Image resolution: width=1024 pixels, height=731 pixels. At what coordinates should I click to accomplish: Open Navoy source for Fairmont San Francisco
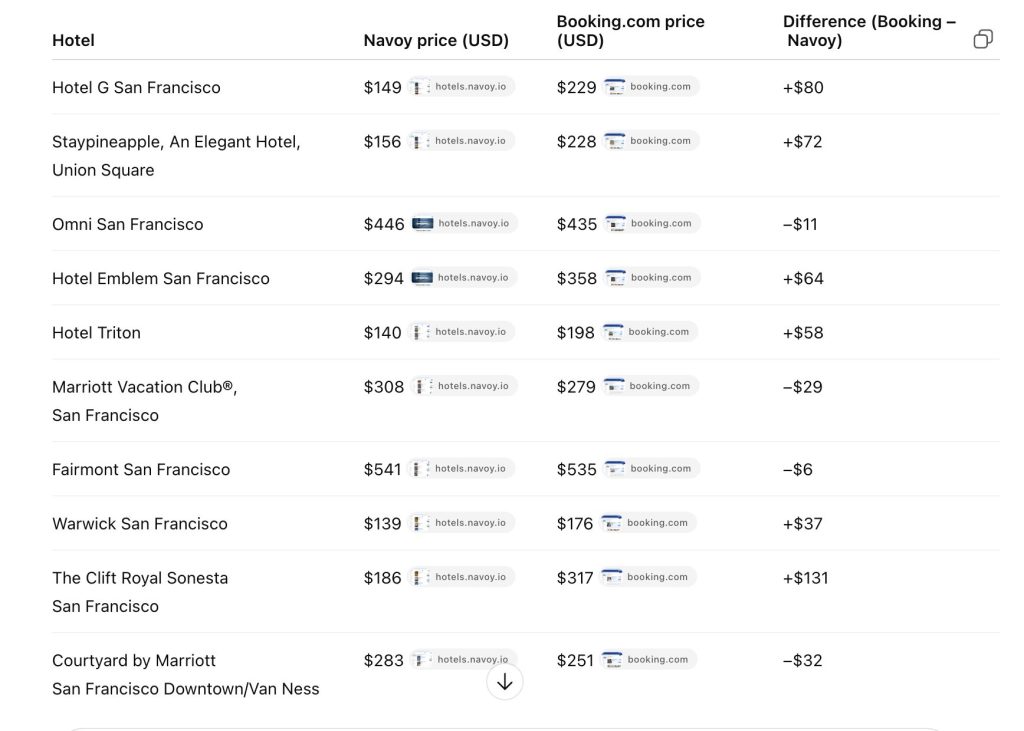462,469
